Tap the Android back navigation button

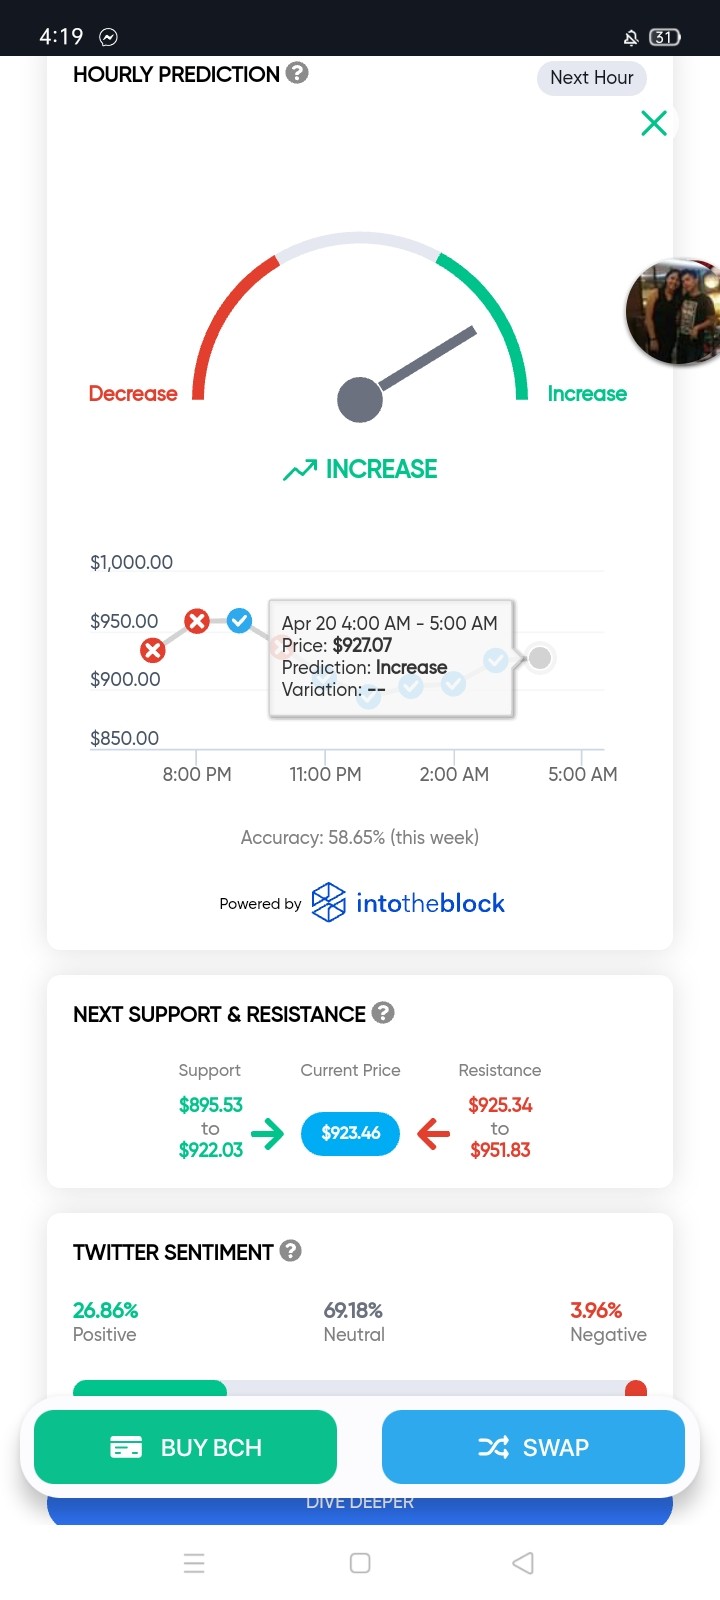[523, 1563]
